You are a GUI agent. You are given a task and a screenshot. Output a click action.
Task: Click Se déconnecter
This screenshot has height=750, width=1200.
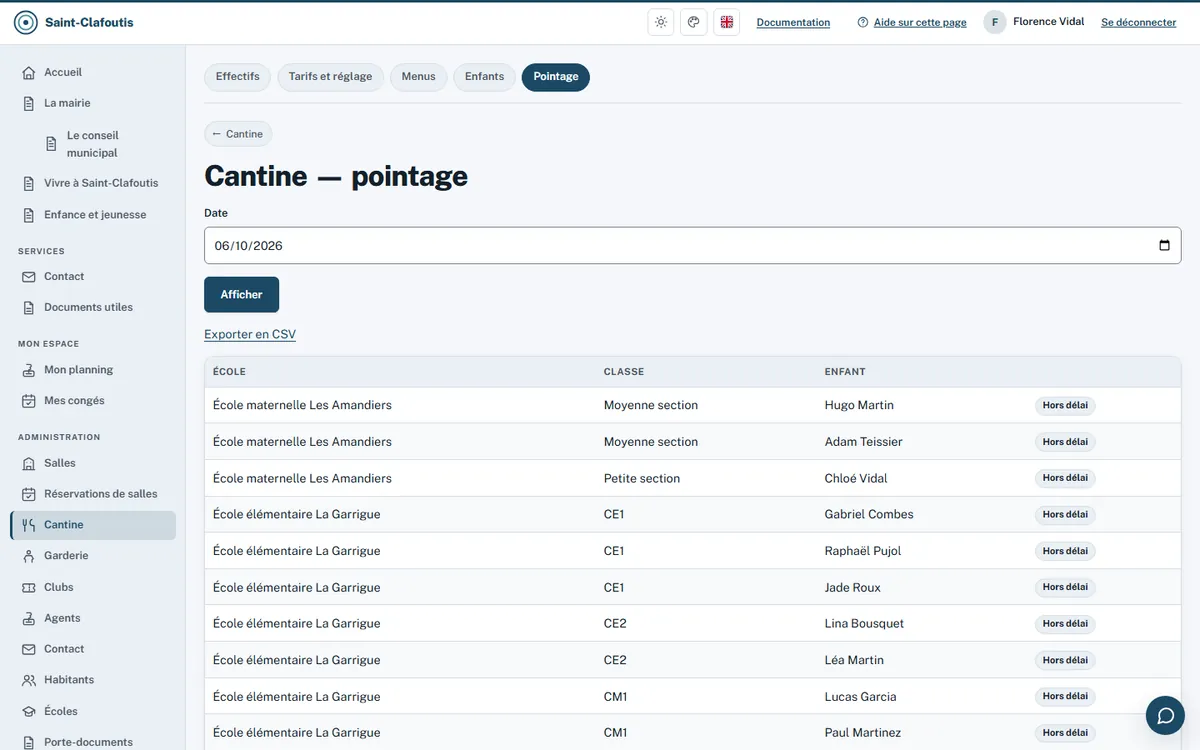1138,22
